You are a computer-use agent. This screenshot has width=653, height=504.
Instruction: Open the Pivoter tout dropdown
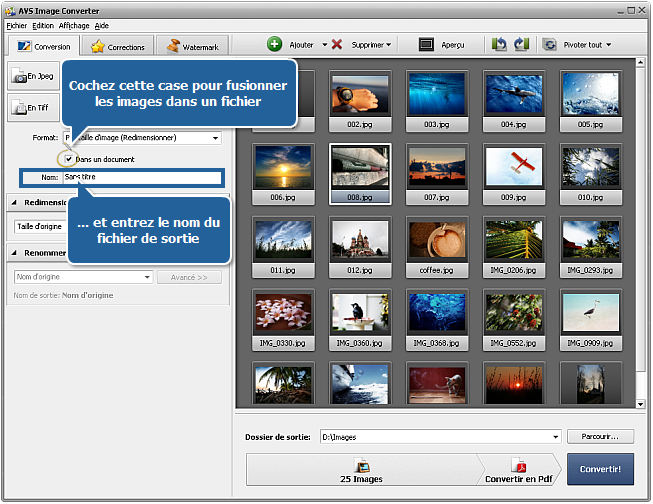click(x=578, y=45)
